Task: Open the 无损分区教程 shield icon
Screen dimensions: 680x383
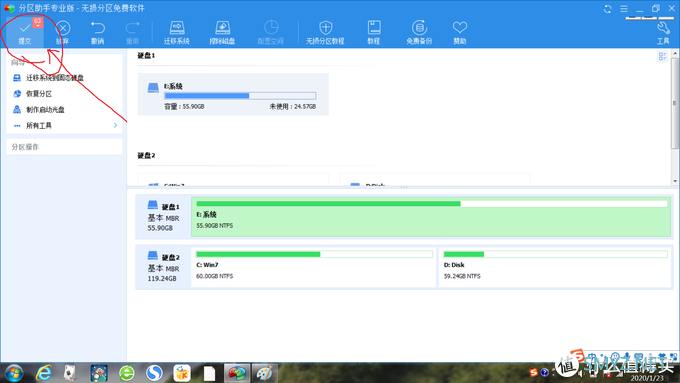Action: click(325, 28)
